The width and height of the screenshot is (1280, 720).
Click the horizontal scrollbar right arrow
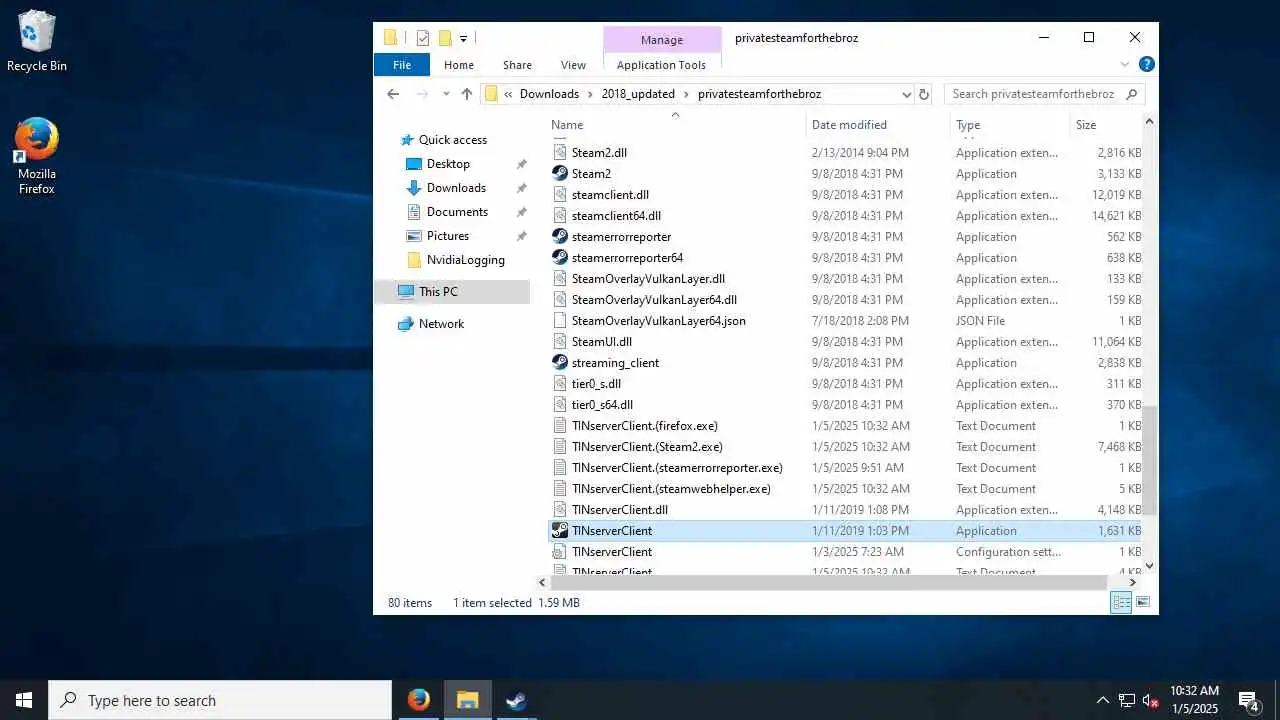click(1133, 582)
